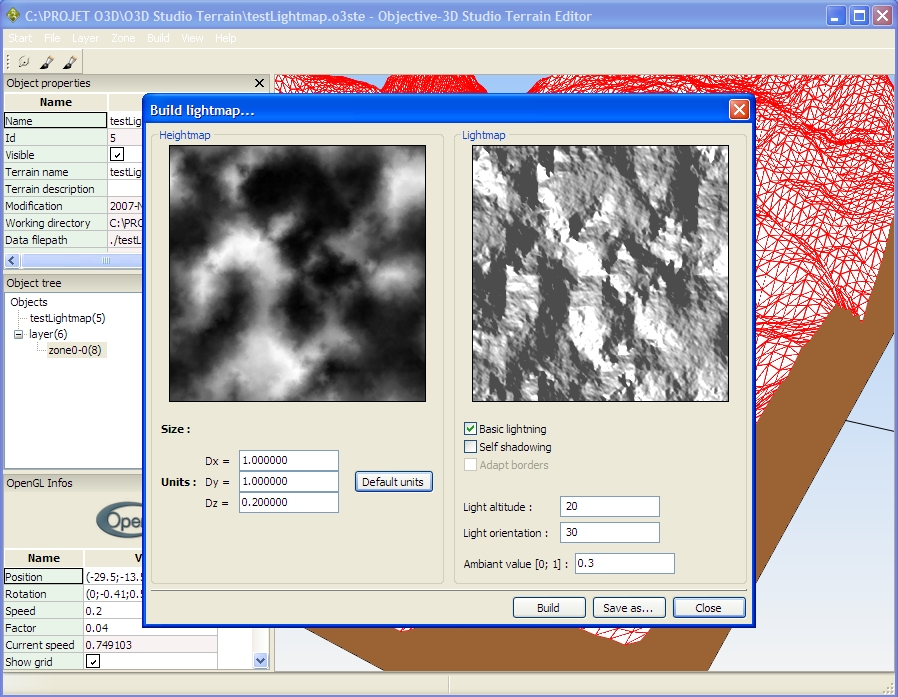Click the Heightmap preview image
This screenshot has height=697, width=898.
(x=297, y=273)
